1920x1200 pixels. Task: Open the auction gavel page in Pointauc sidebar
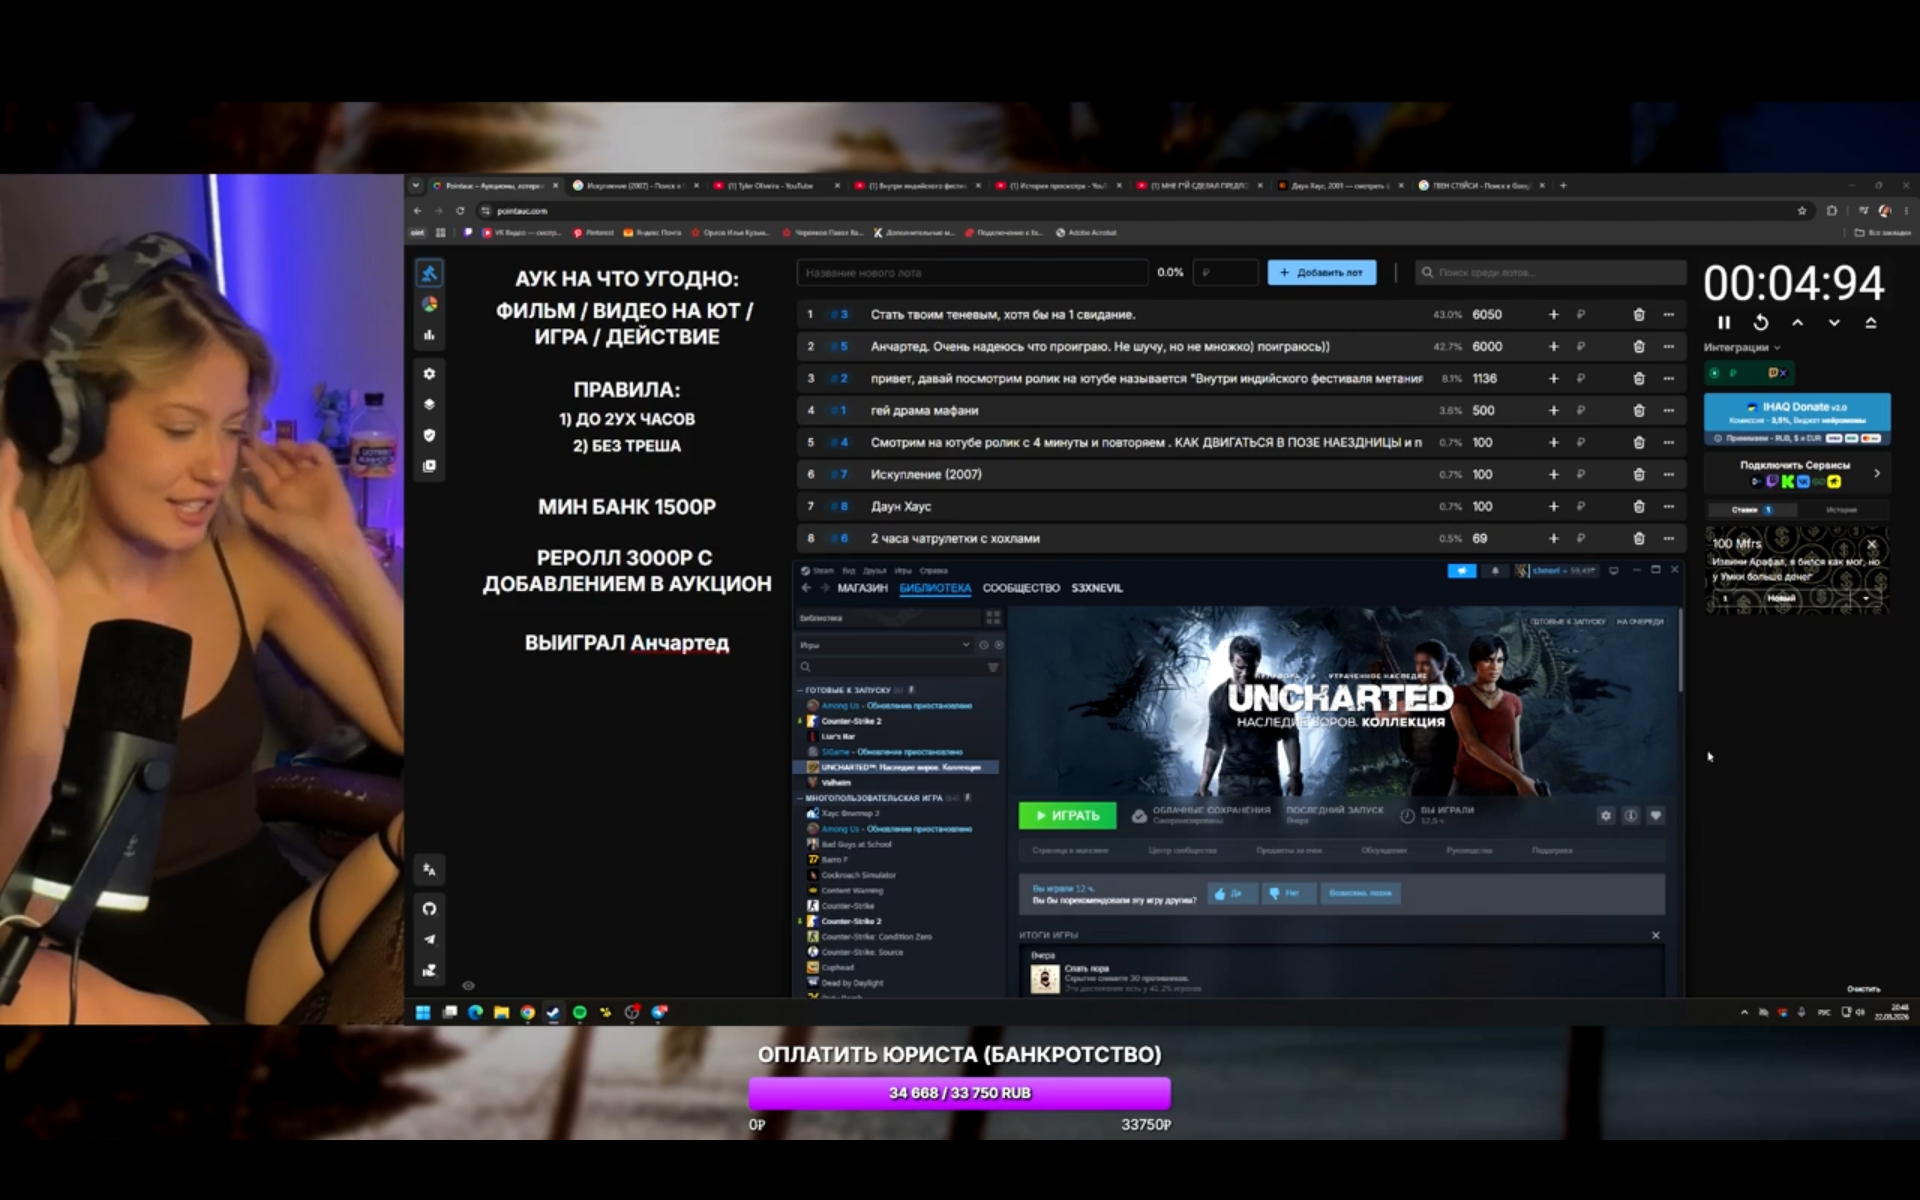429,273
